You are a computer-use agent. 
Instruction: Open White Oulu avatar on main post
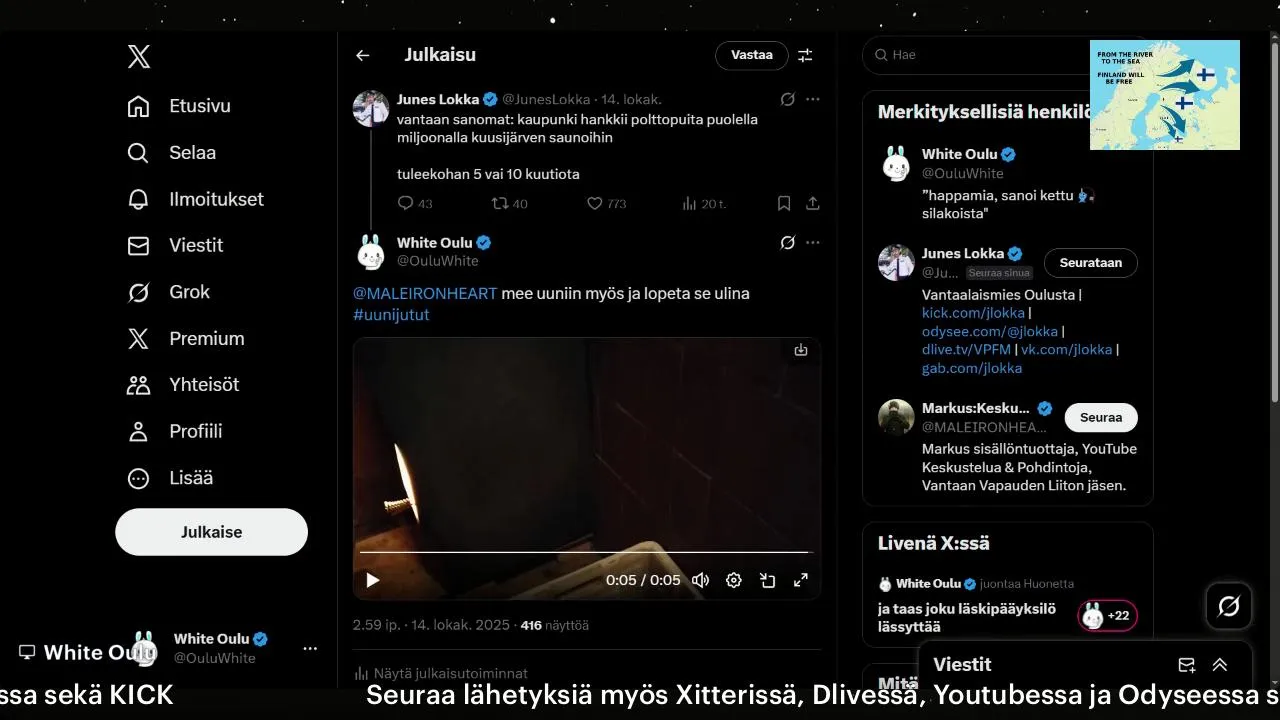[371, 252]
